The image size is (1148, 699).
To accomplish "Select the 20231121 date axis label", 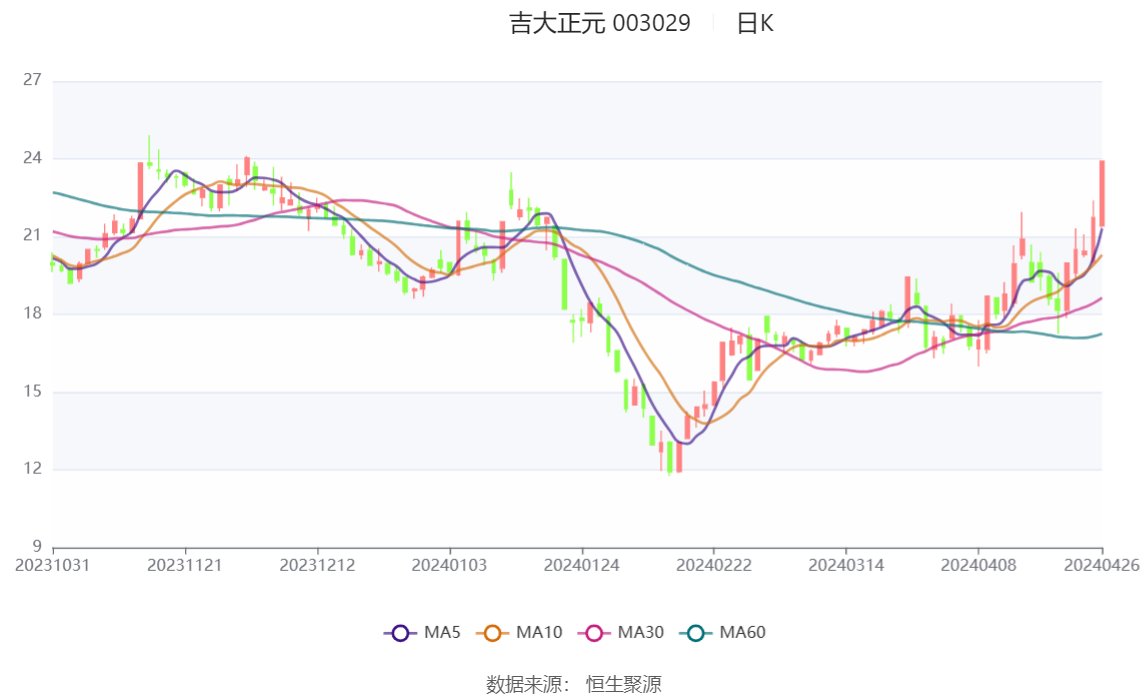I will [184, 565].
